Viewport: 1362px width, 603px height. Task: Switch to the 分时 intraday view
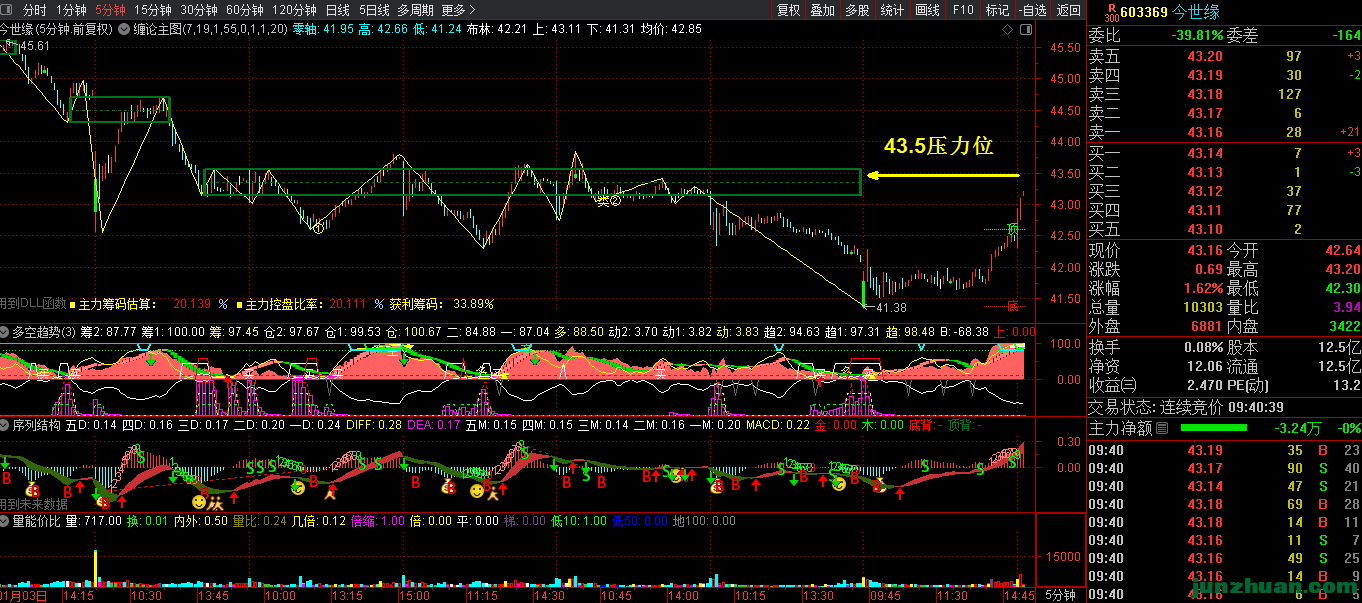pyautogui.click(x=35, y=10)
